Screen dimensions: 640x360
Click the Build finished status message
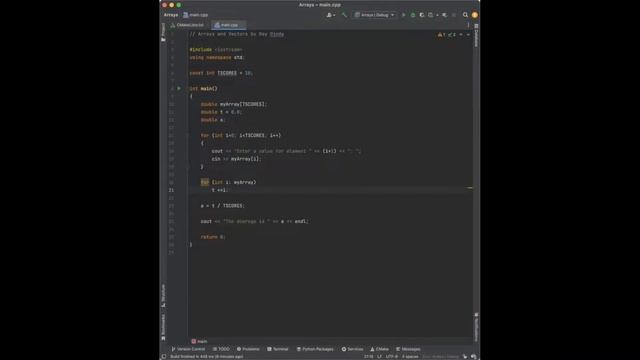[207, 356]
